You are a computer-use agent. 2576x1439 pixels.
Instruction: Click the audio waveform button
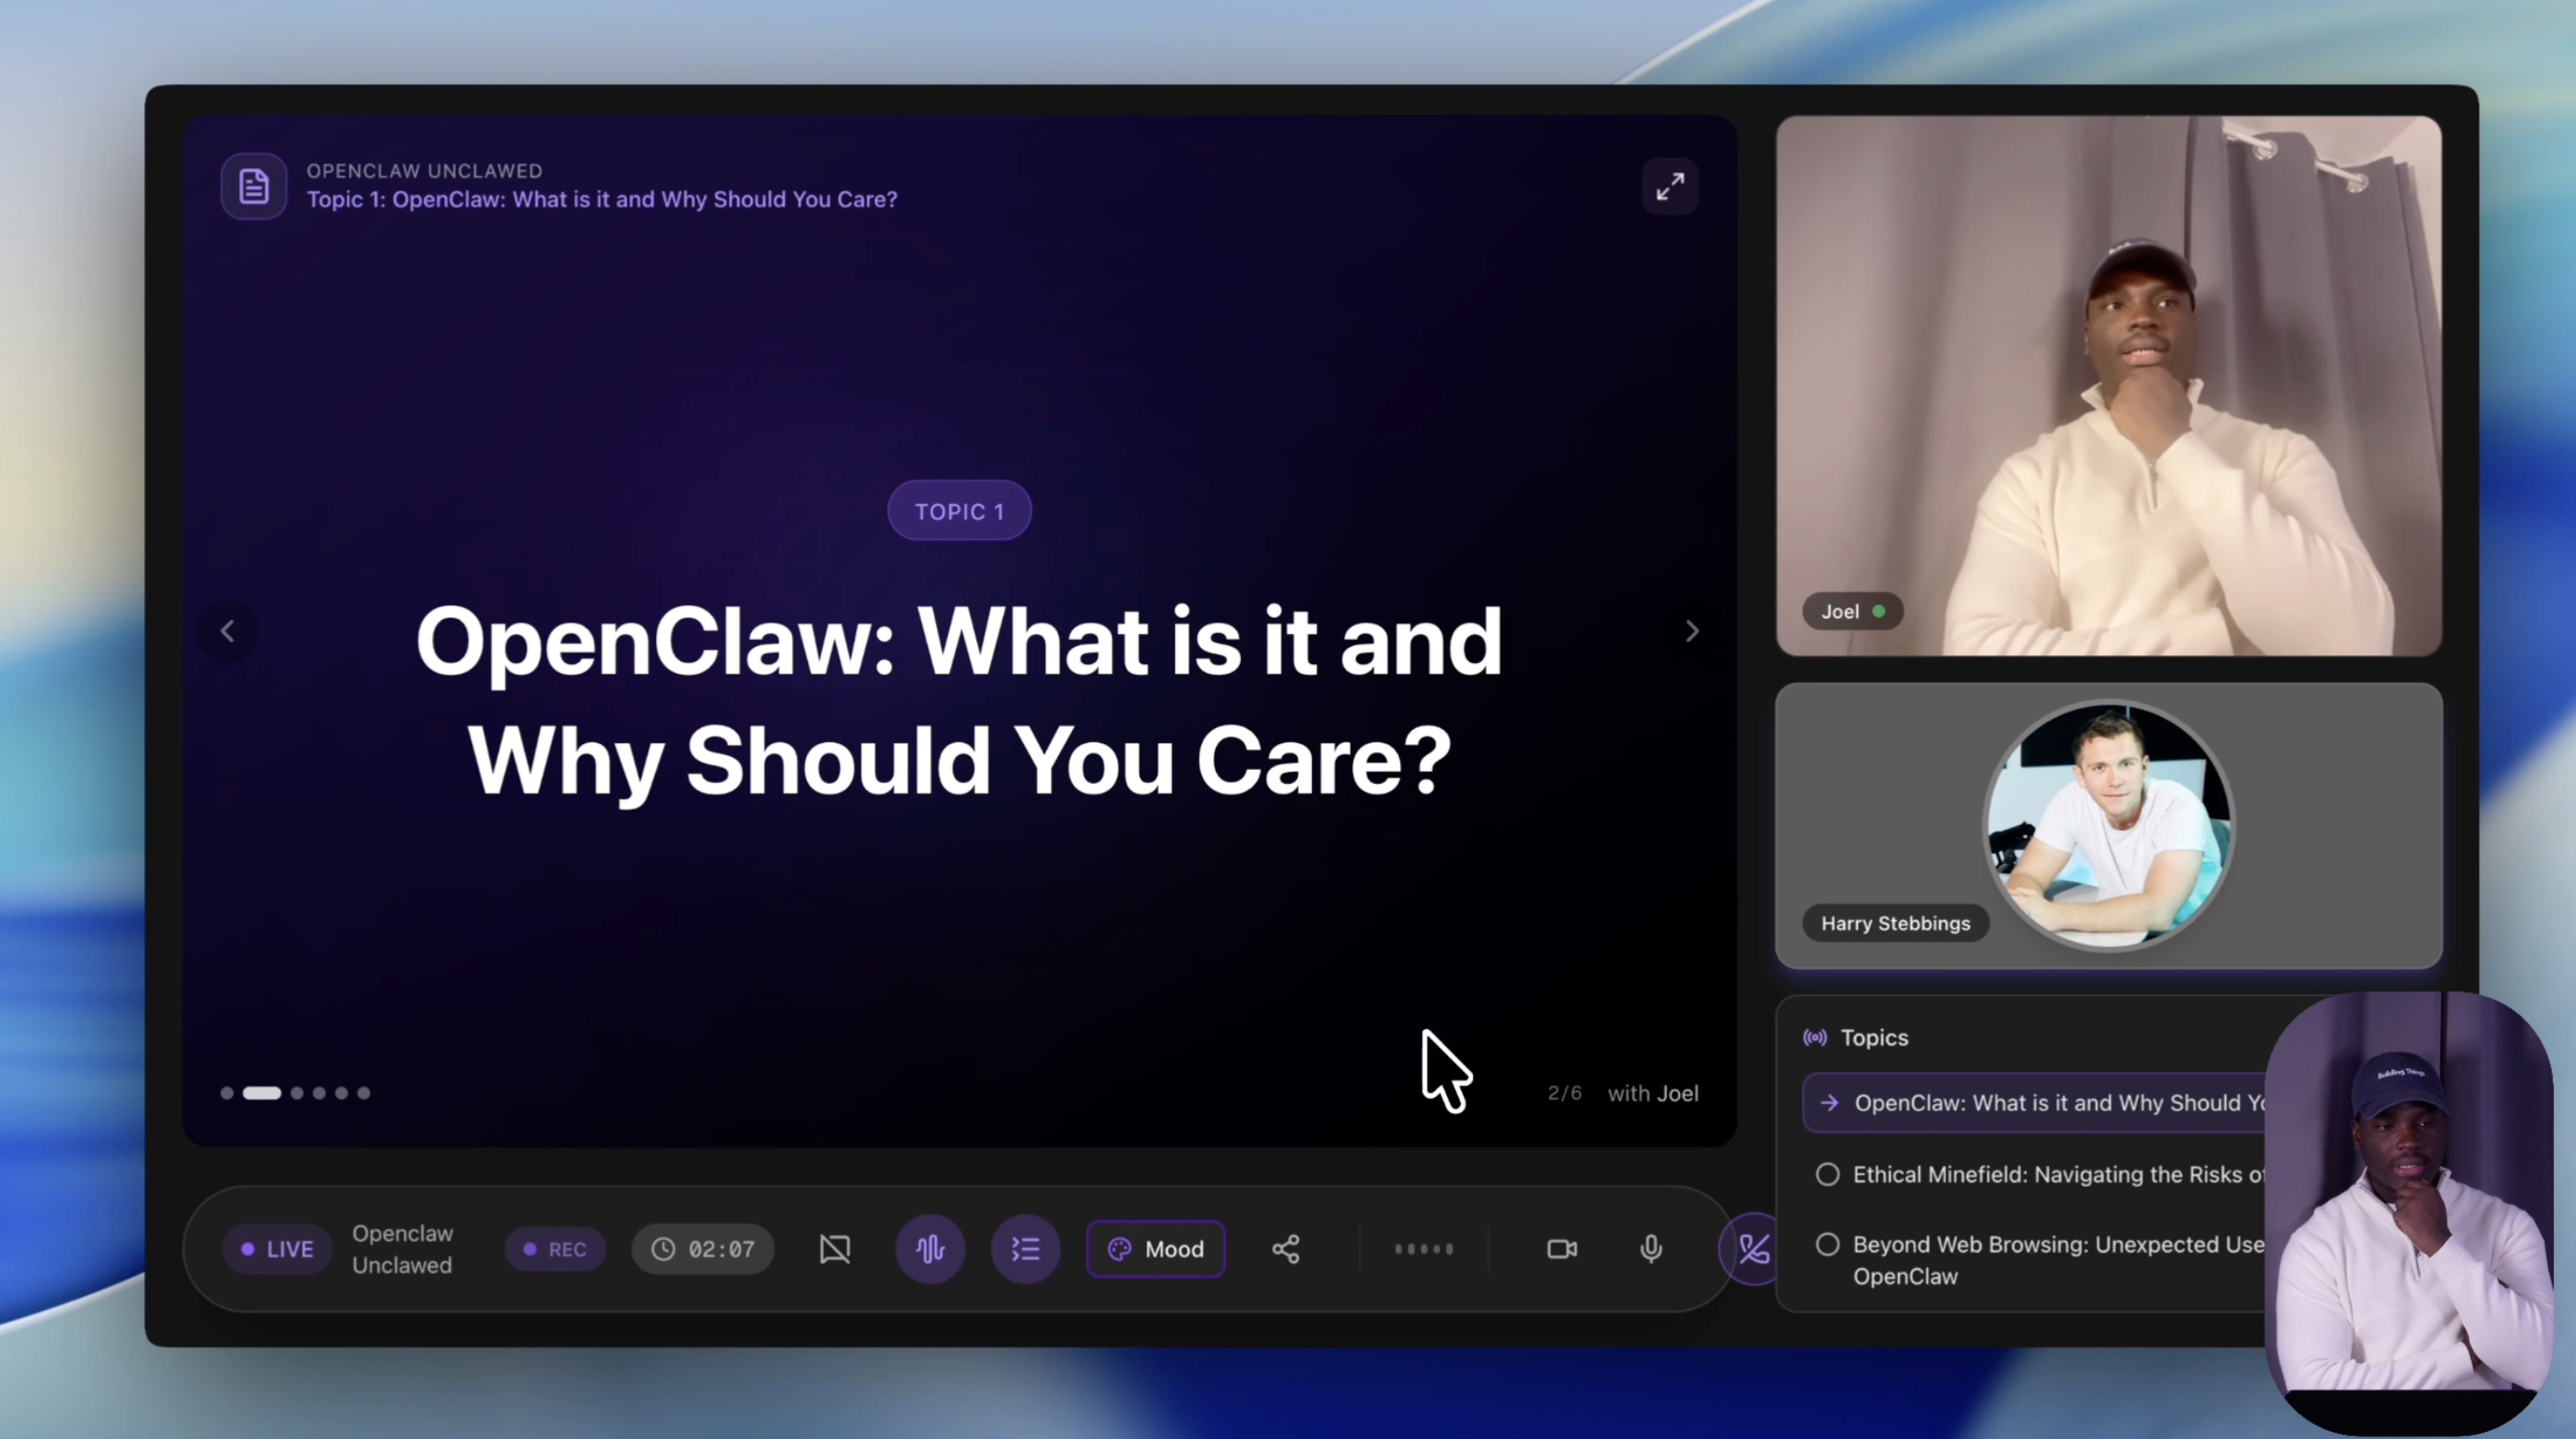point(930,1249)
